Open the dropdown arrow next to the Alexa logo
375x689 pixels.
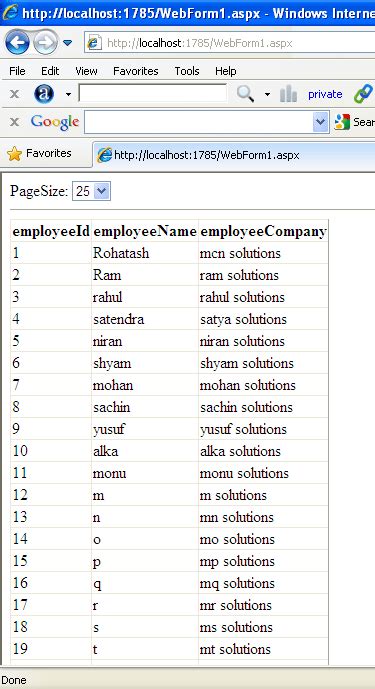pos(68,94)
